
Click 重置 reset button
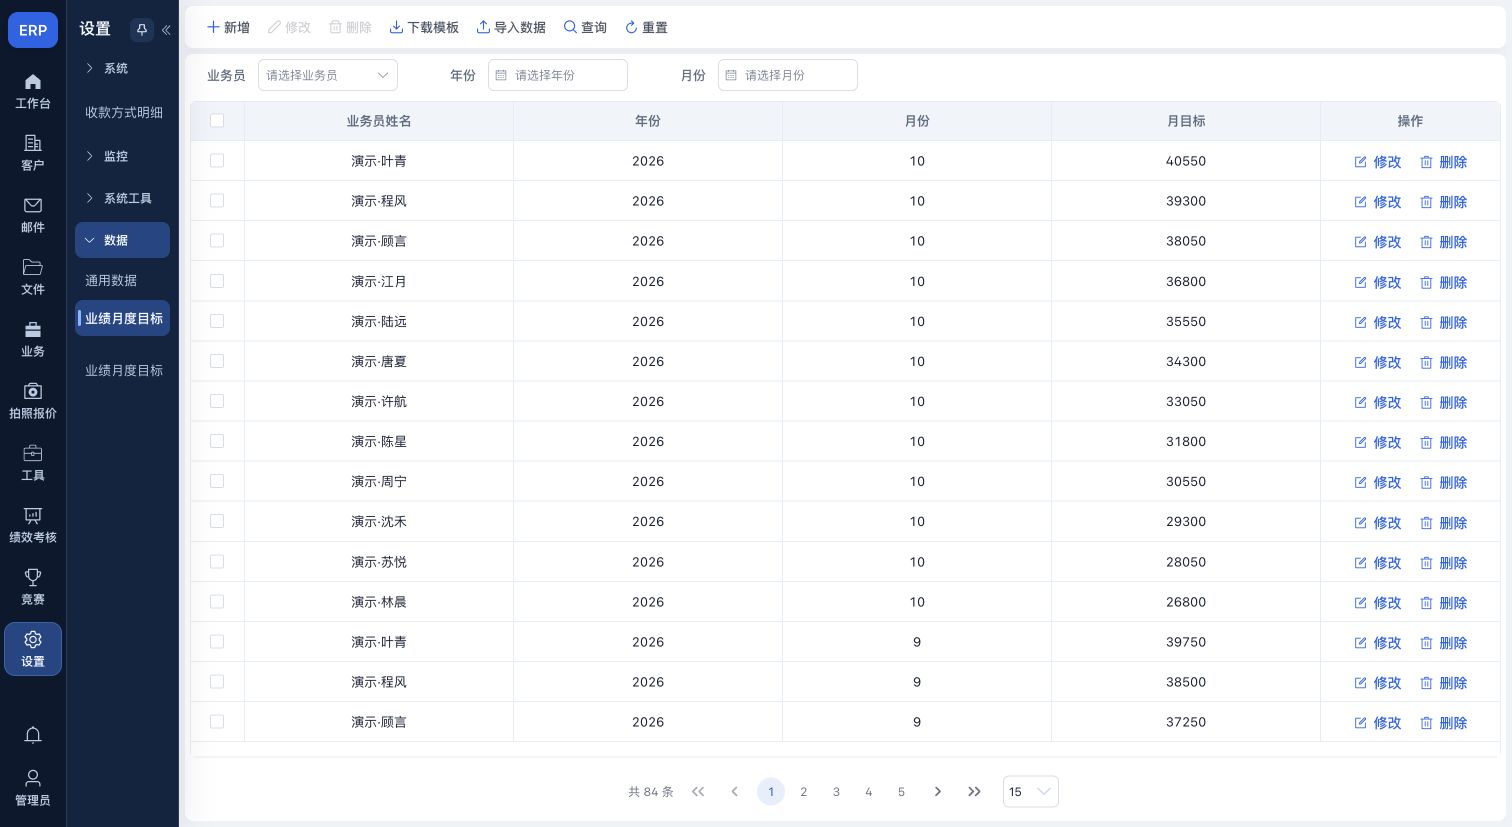646,28
